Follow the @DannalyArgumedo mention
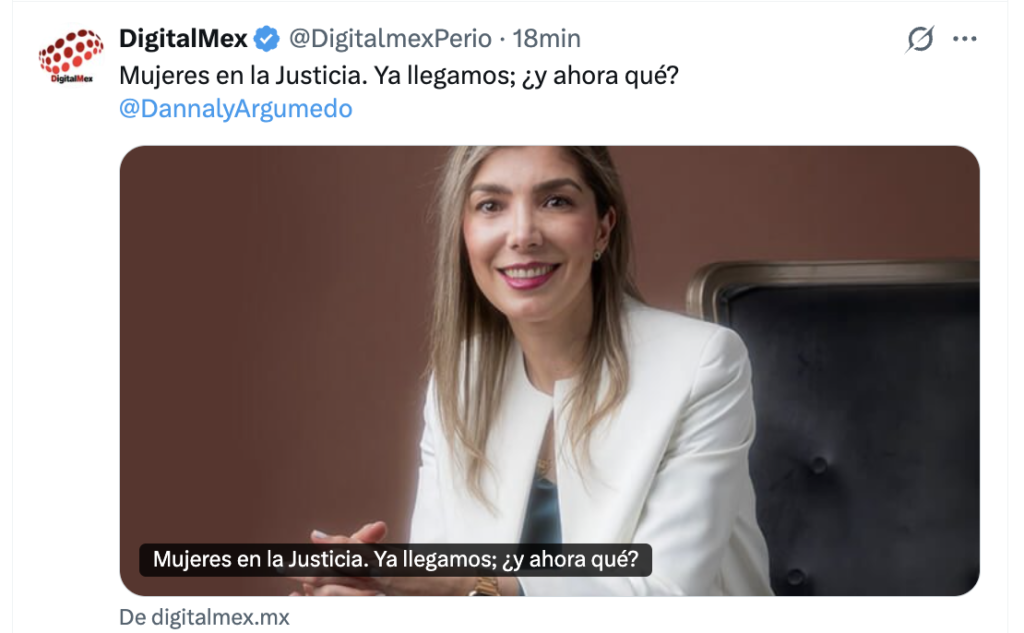1024x633 pixels. click(x=236, y=108)
